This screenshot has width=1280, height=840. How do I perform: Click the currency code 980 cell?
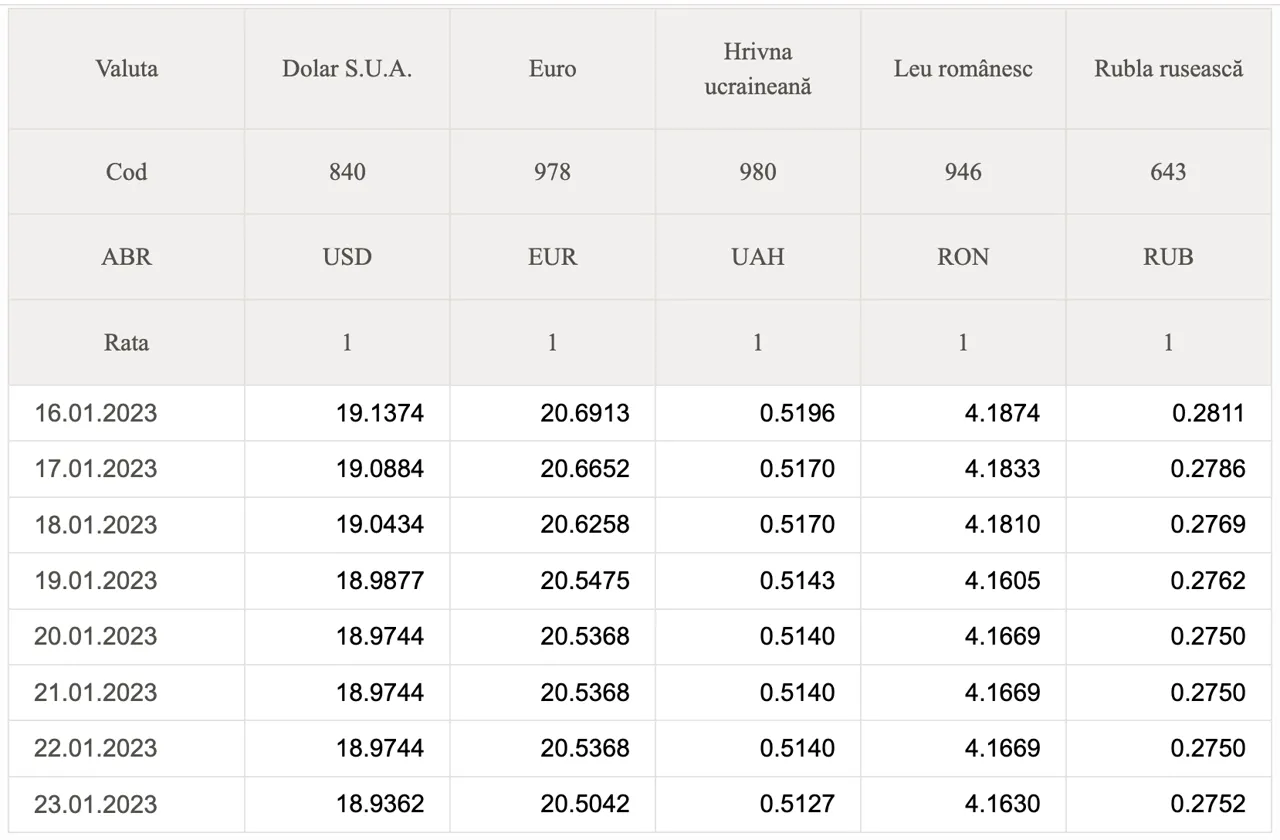click(x=757, y=172)
